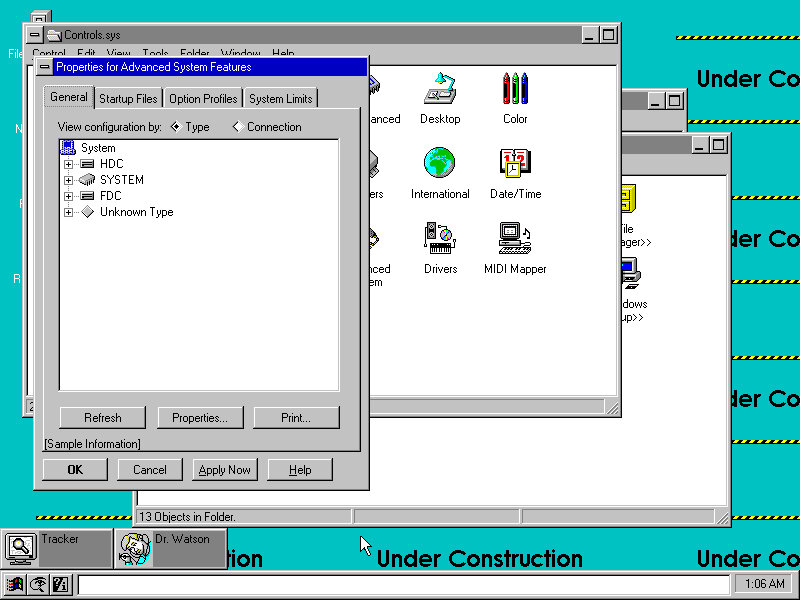The width and height of the screenshot is (800, 600).
Task: Switch to the Startup Files tab
Action: [128, 99]
